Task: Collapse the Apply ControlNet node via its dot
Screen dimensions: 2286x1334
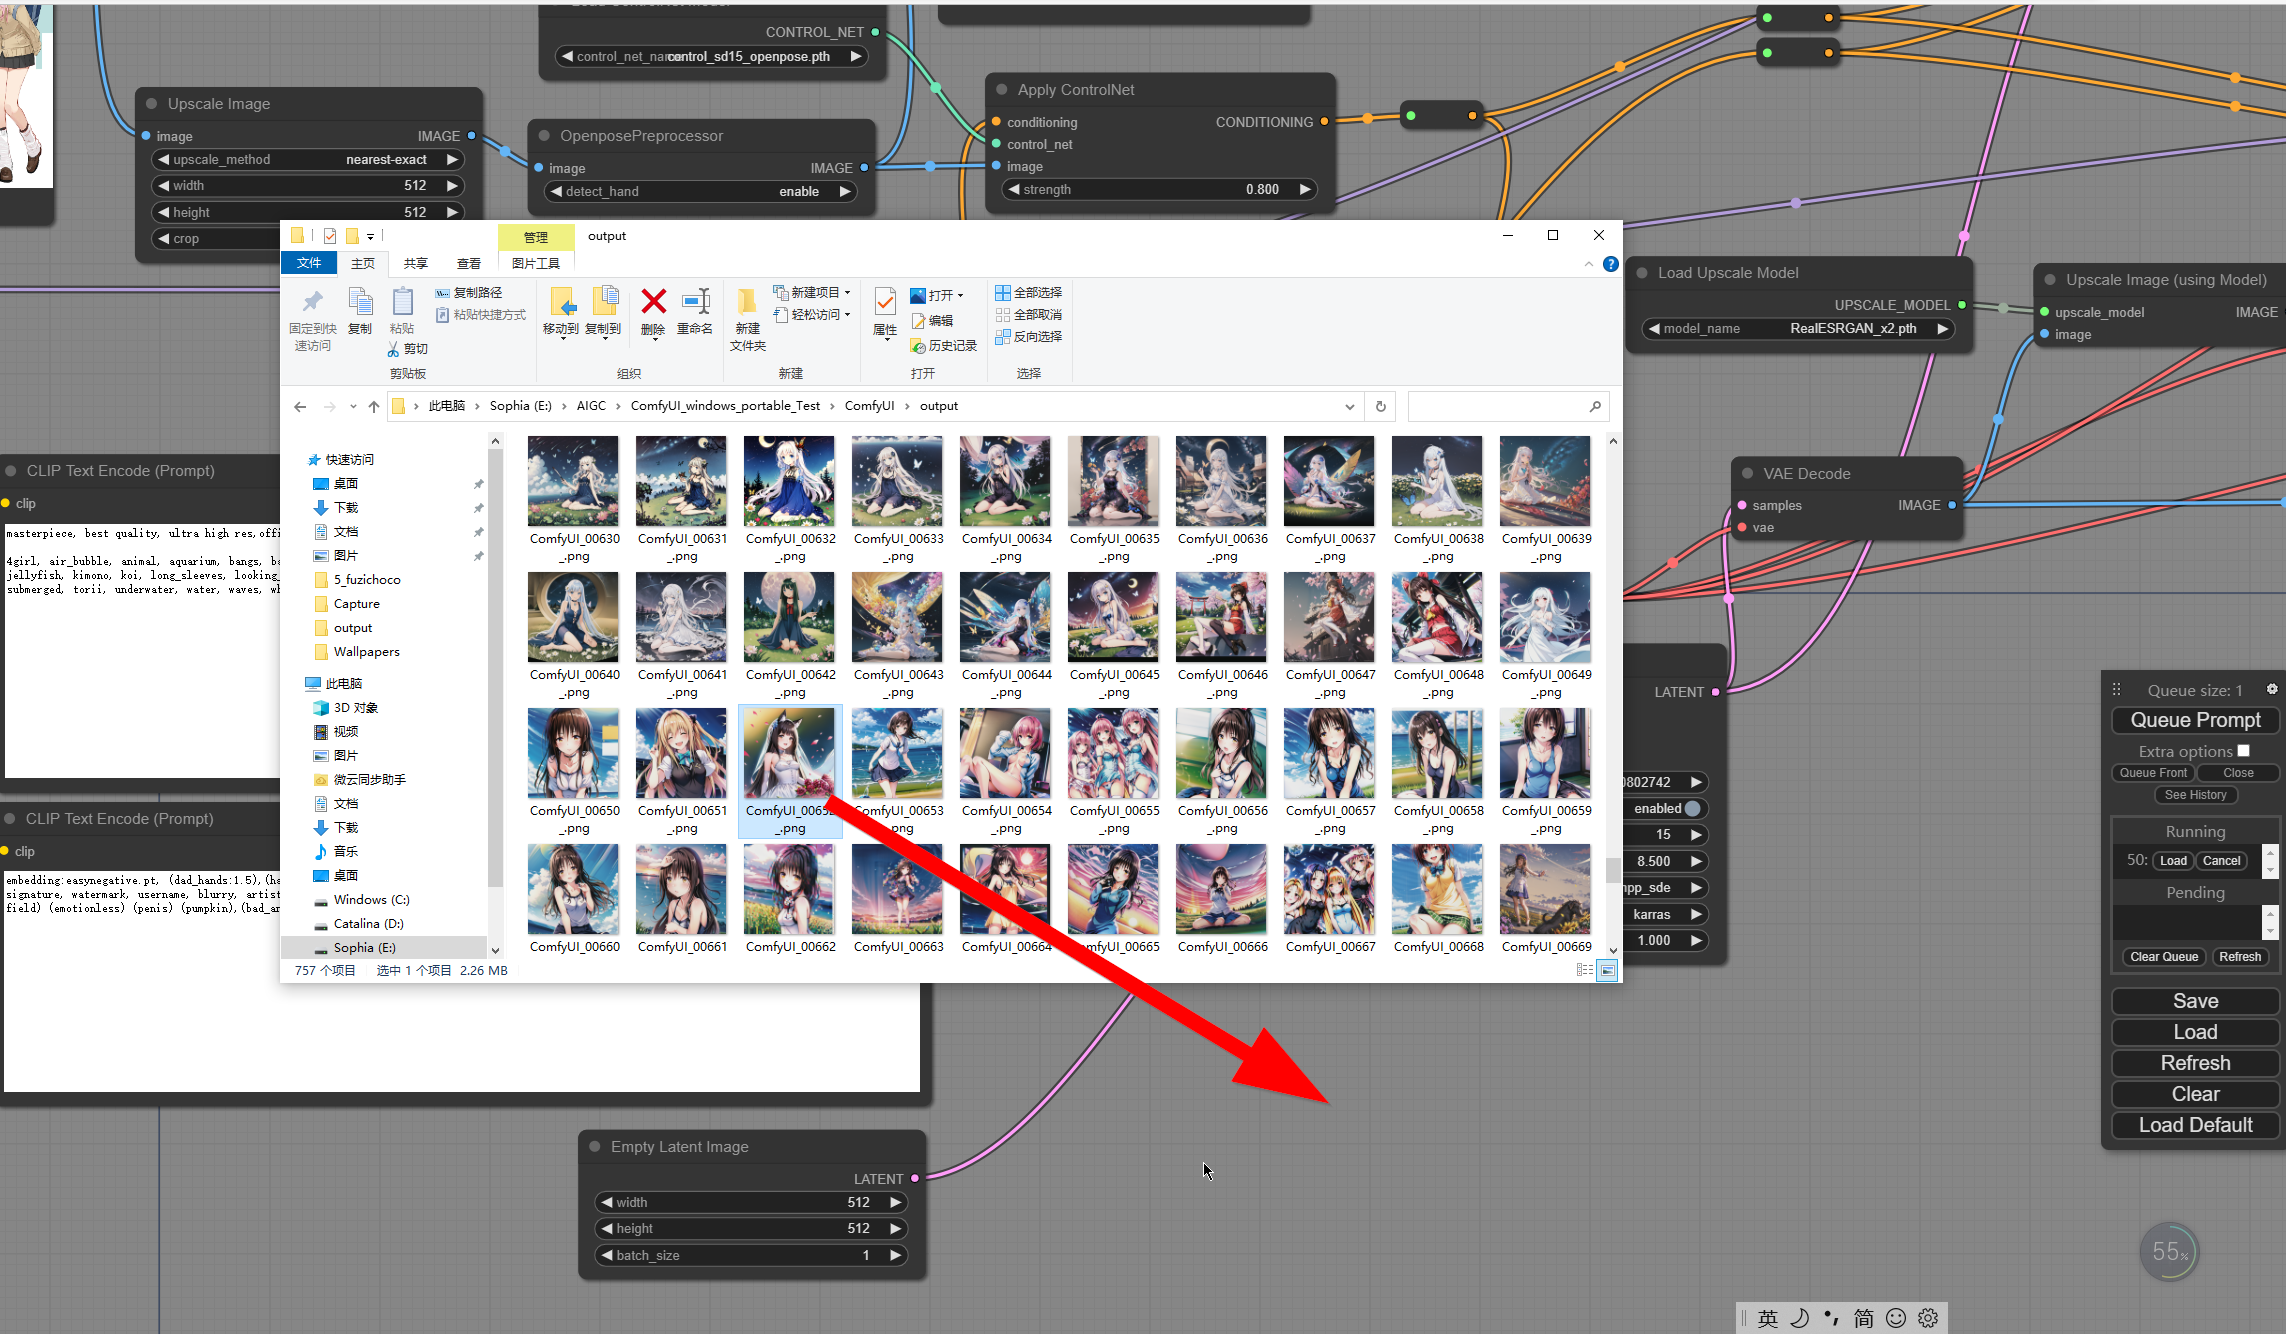Action: tap(1002, 90)
